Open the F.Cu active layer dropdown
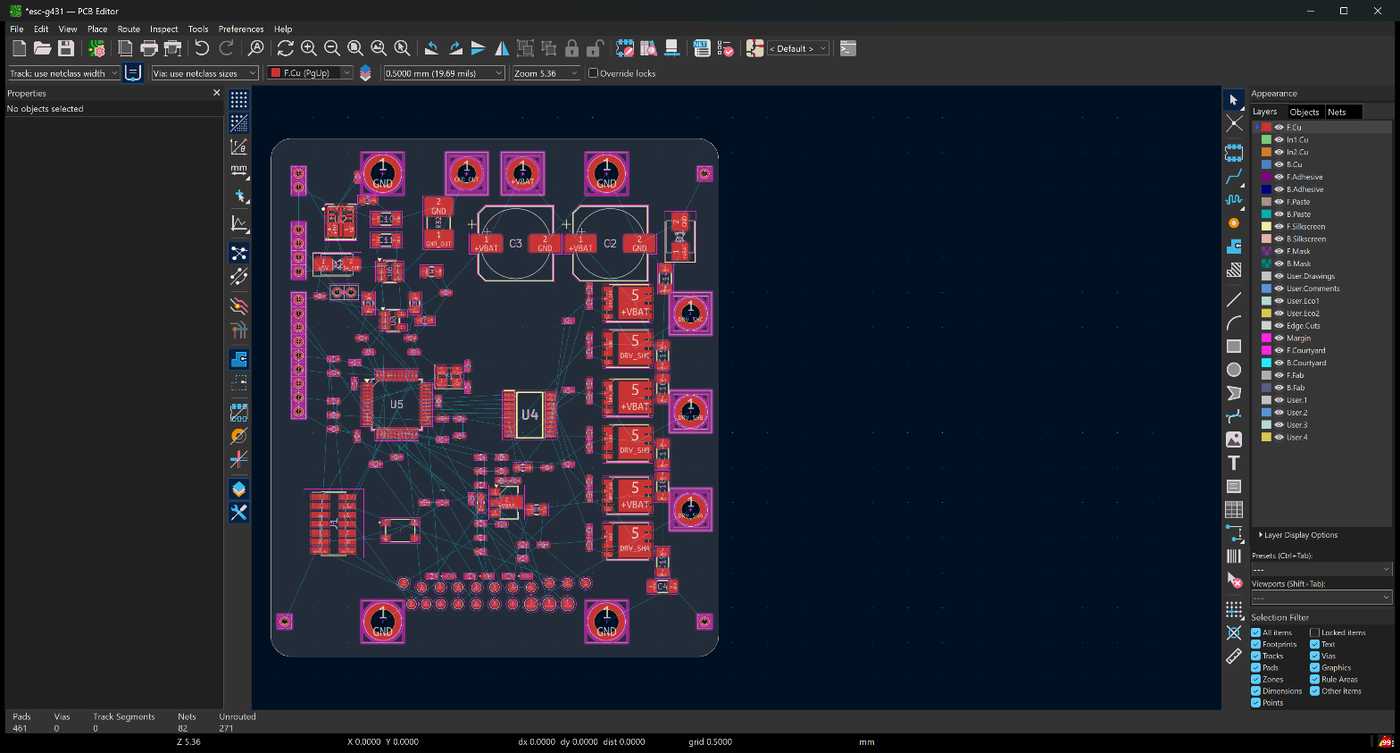This screenshot has height=753, width=1400. (310, 73)
